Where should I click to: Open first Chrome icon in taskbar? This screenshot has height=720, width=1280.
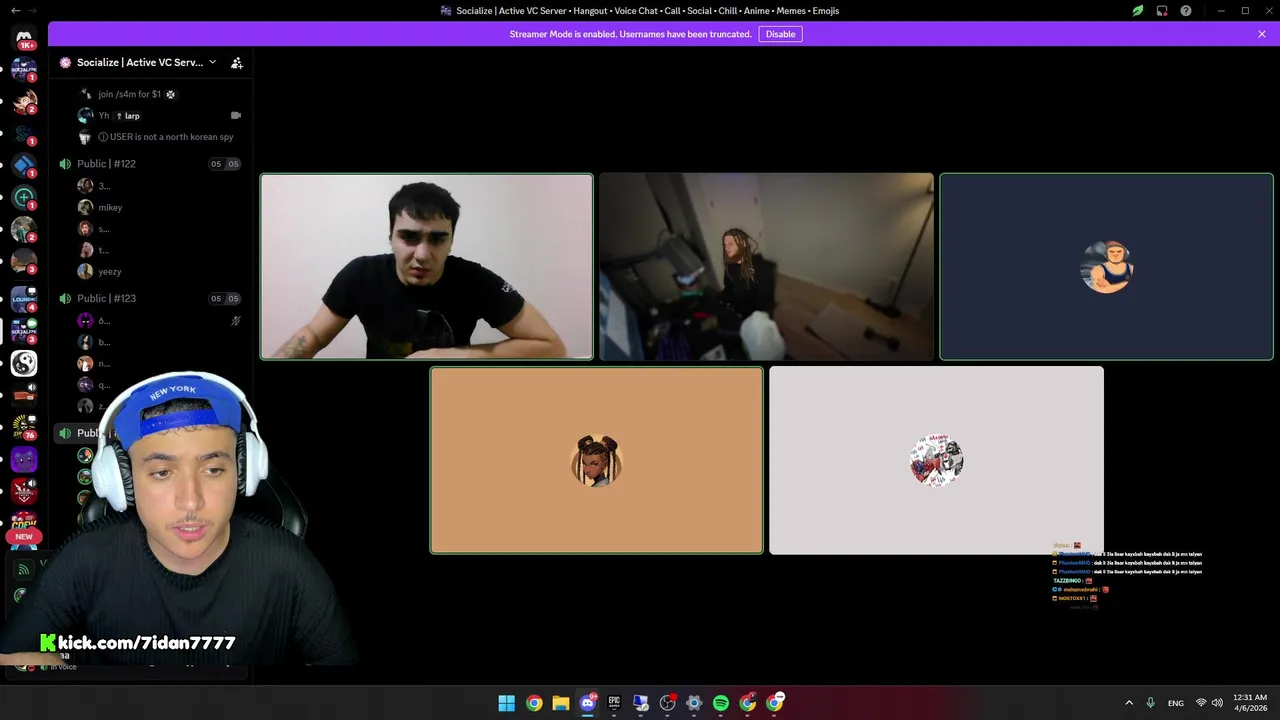coord(534,703)
